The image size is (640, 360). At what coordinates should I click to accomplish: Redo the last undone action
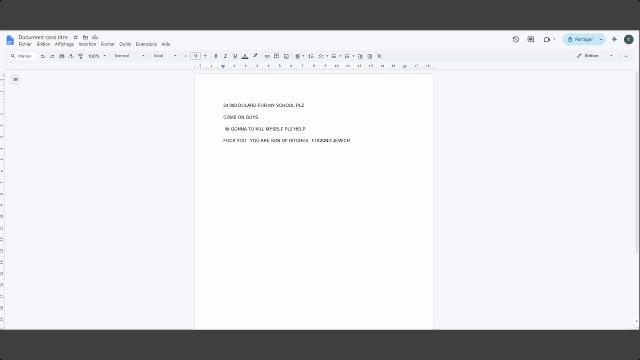pyautogui.click(x=52, y=56)
